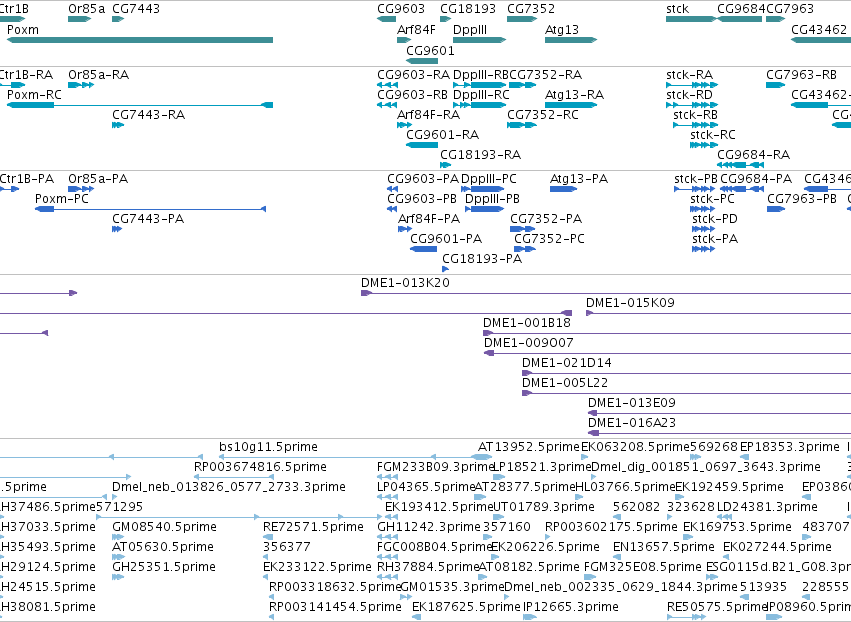Open the CG9684-PA protein label
This screenshot has height=622, width=851.
pos(756,179)
